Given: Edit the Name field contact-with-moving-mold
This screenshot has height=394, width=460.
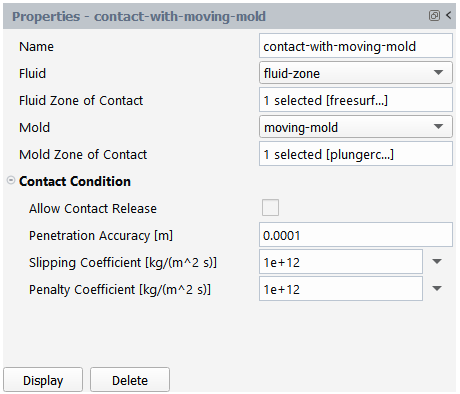Looking at the screenshot, I should [356, 46].
